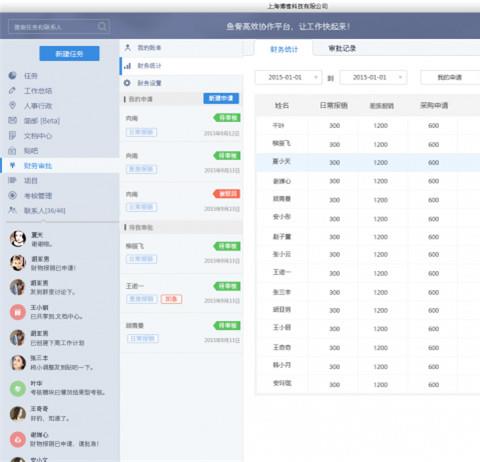
Task: Open 财务审批 in the left sidebar
Action: click(x=60, y=165)
